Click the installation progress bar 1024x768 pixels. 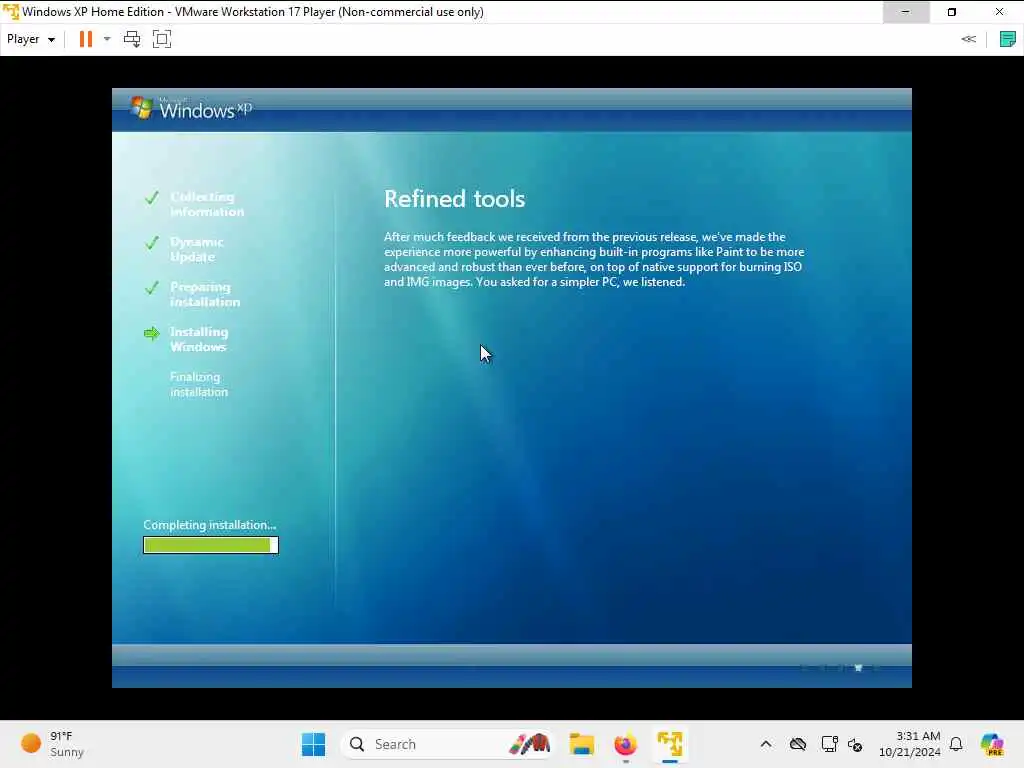point(211,545)
